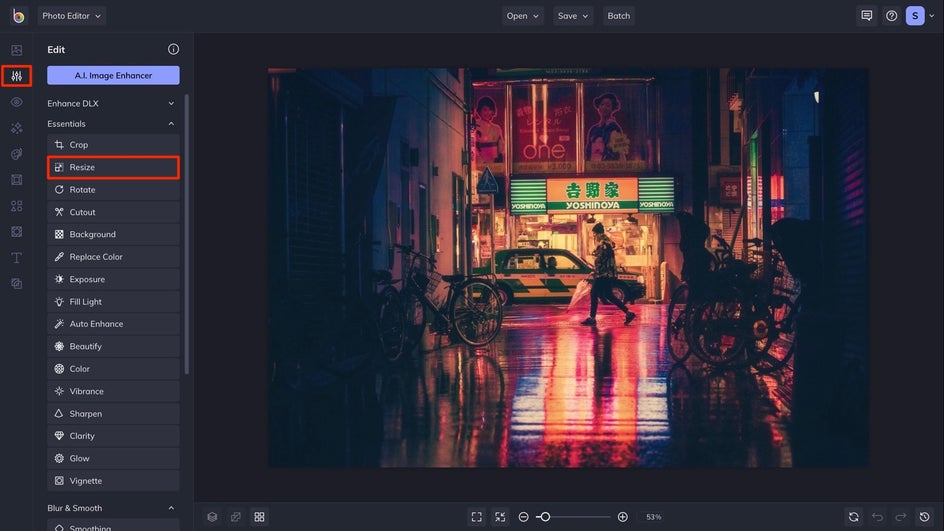Open the Overlays sidebar icon
The image size is (944, 531).
click(x=17, y=232)
